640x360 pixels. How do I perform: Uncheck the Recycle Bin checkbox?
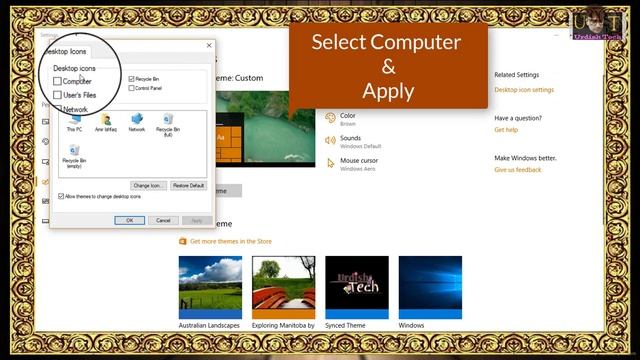[131, 79]
